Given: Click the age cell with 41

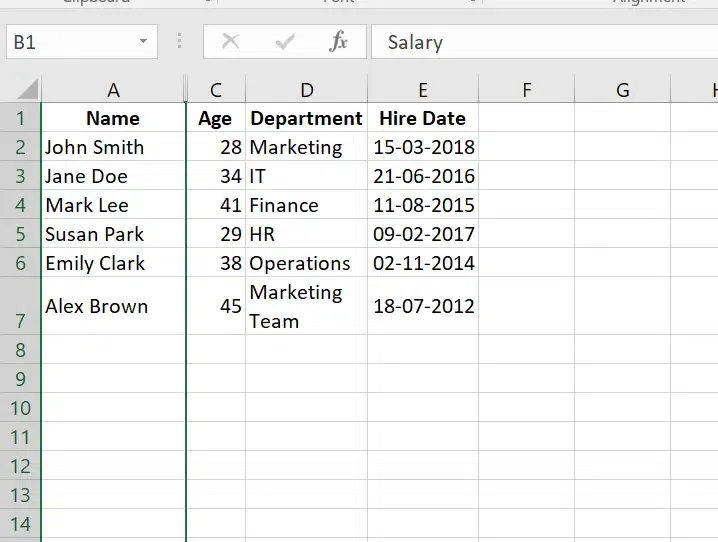Looking at the screenshot, I should point(216,205).
